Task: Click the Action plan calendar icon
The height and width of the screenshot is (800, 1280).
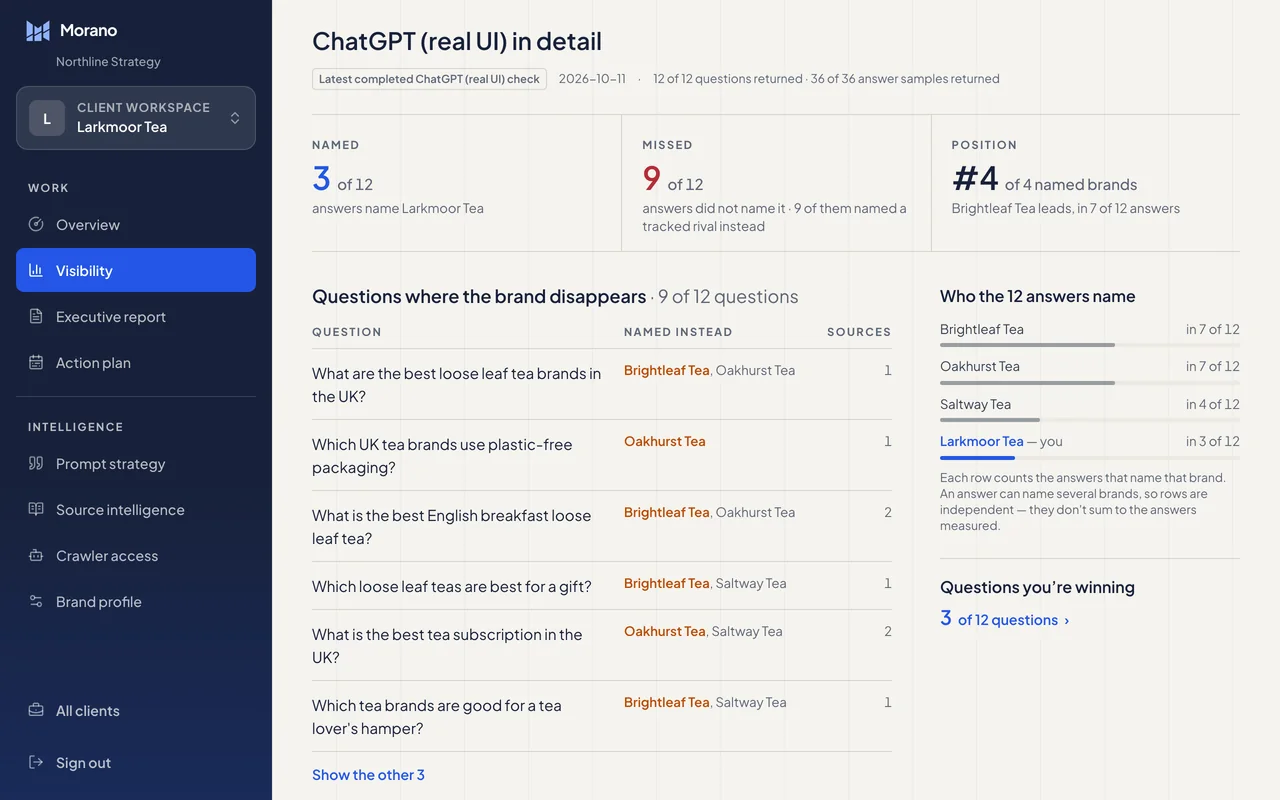Action: pos(36,362)
